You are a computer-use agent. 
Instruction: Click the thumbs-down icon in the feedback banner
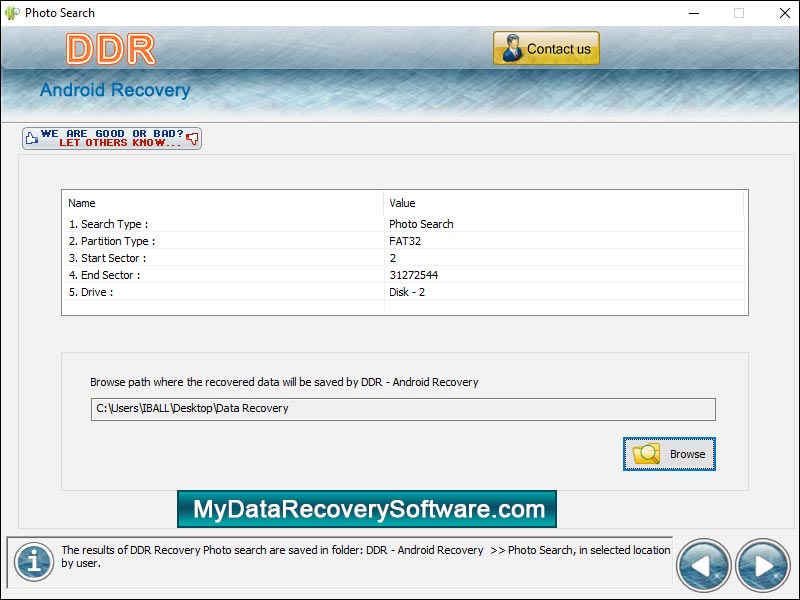[x=192, y=137]
